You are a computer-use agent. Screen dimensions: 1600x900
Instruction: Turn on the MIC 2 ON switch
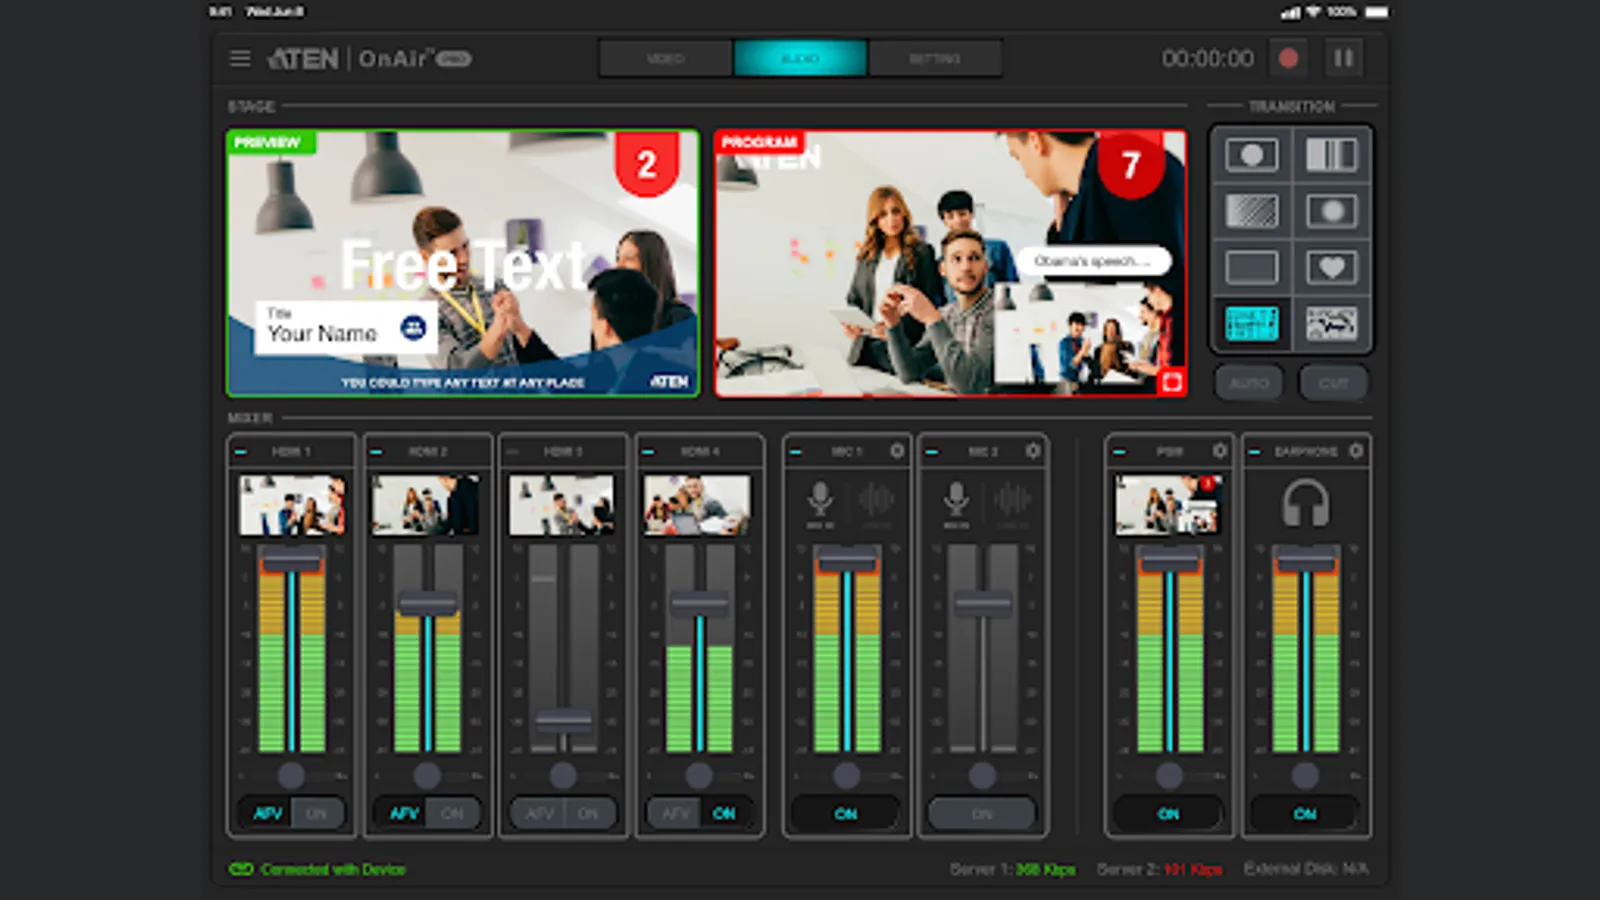tap(982, 814)
